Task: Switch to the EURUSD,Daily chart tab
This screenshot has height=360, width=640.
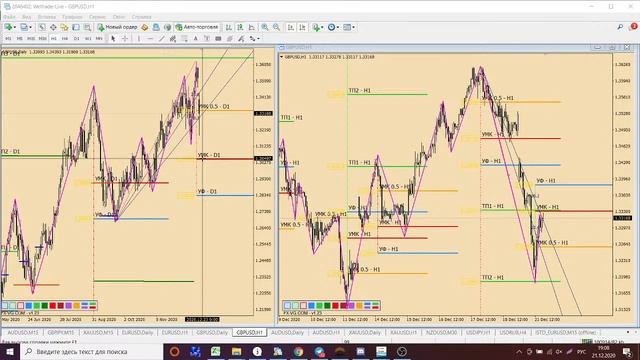Action: [x=137, y=333]
